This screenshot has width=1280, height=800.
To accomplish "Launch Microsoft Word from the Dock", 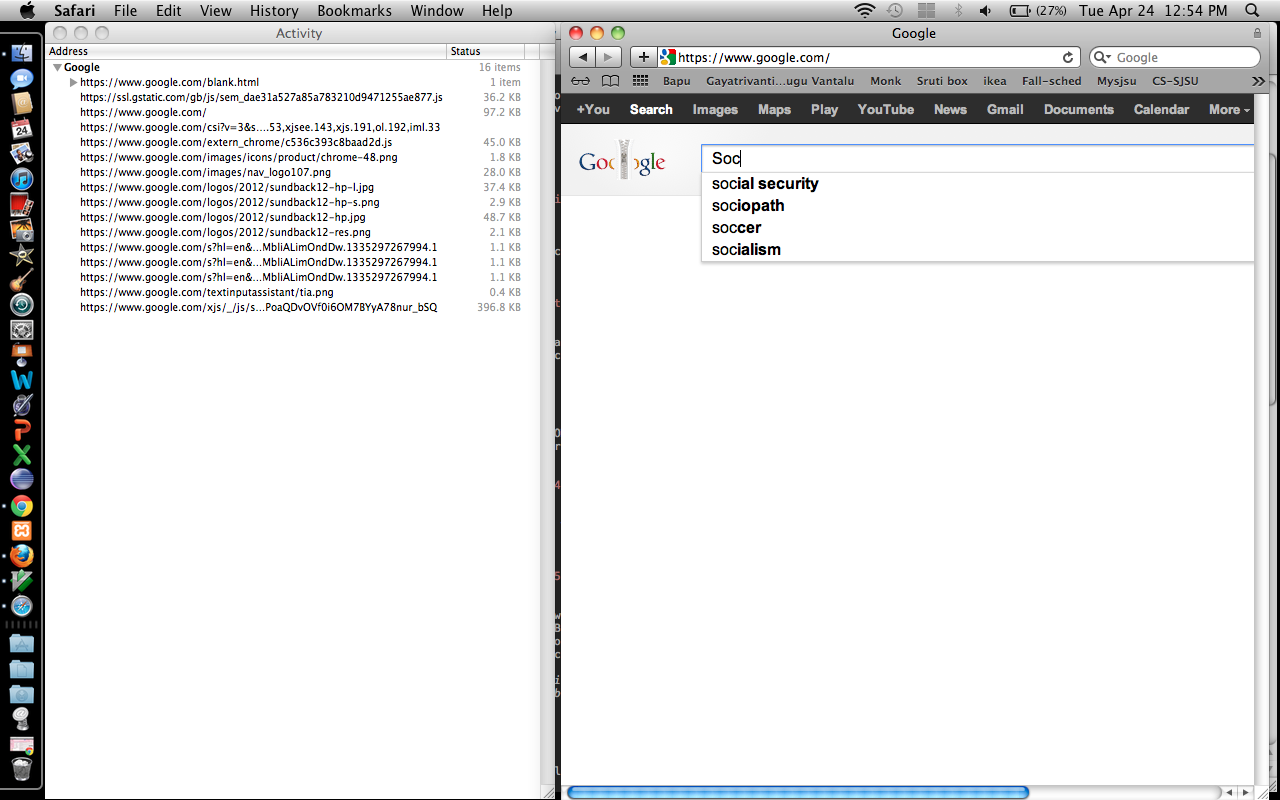I will tap(22, 380).
